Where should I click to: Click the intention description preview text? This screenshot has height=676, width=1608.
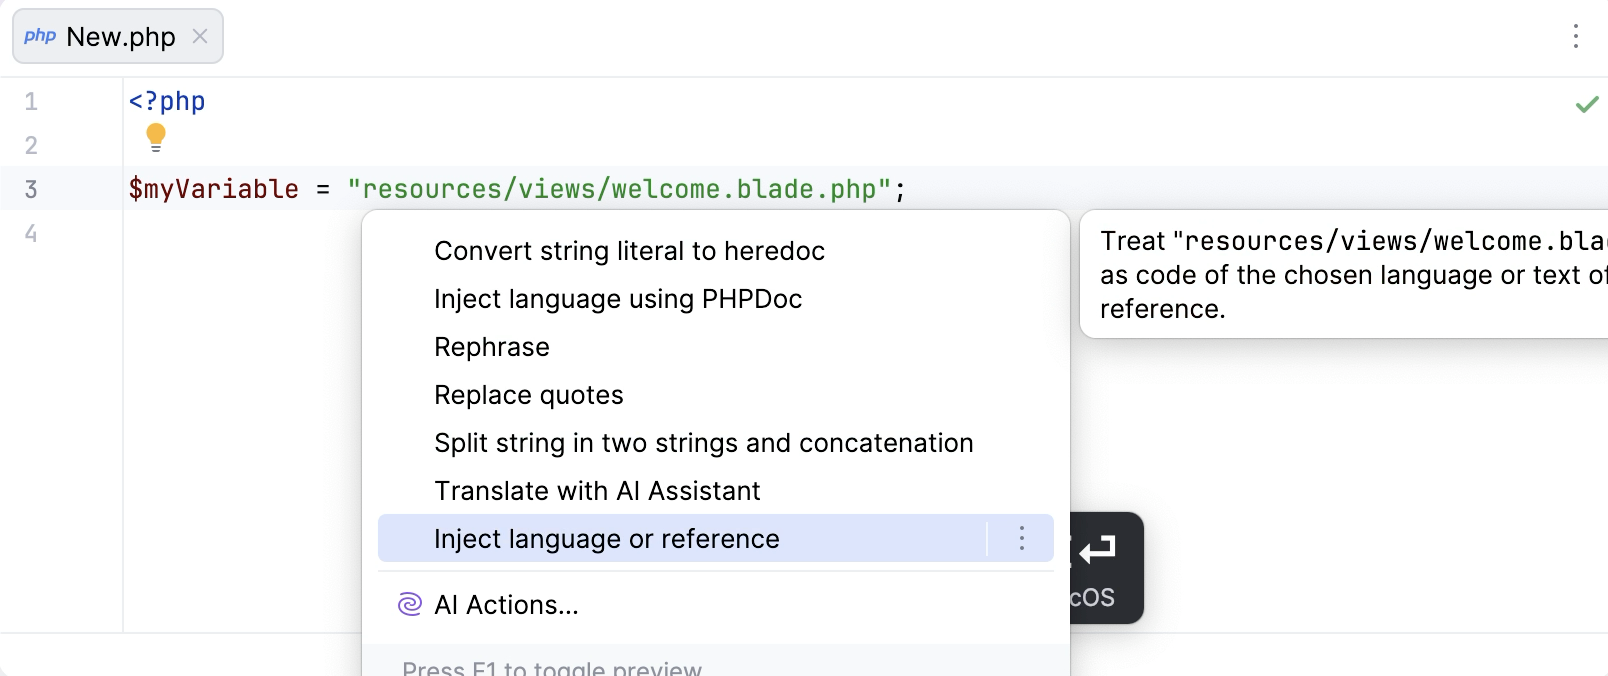point(1353,275)
